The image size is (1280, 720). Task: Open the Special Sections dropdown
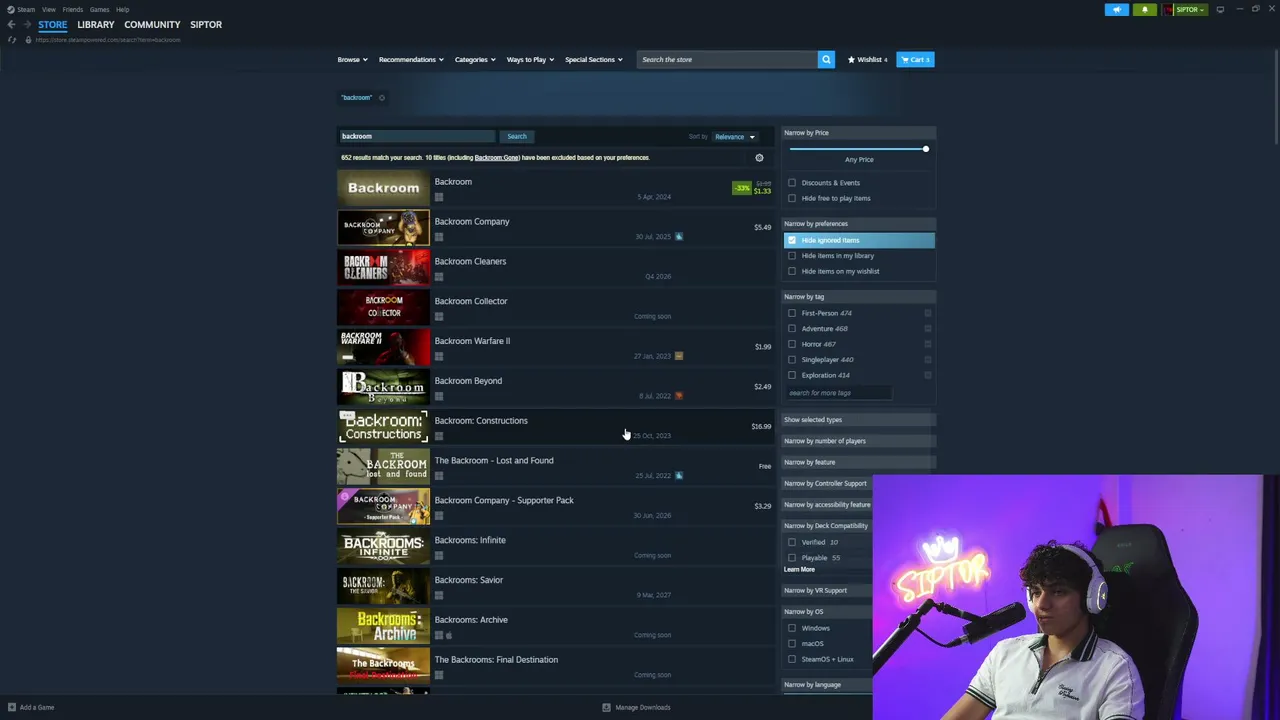(x=594, y=59)
